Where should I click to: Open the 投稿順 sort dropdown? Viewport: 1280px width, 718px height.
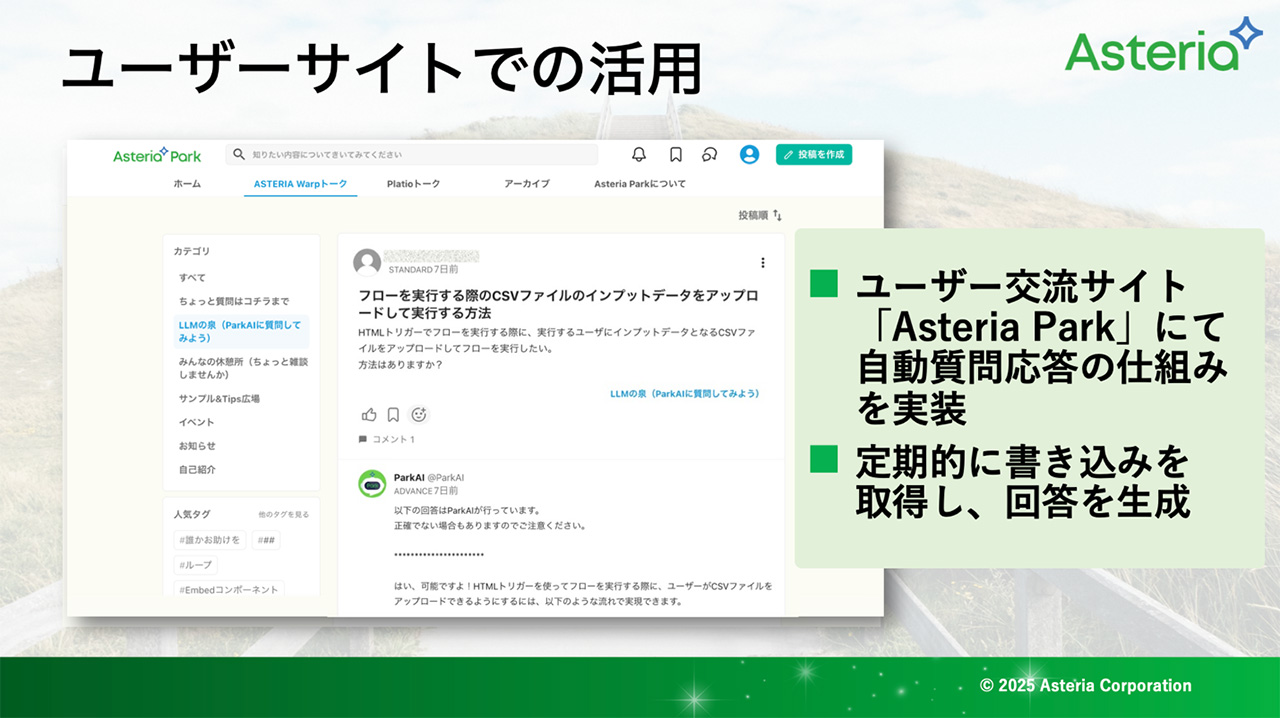[760, 215]
